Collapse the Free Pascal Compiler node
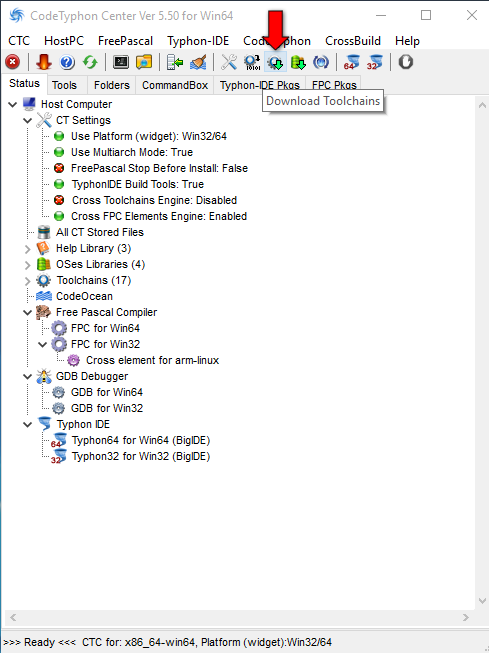 [x=27, y=312]
